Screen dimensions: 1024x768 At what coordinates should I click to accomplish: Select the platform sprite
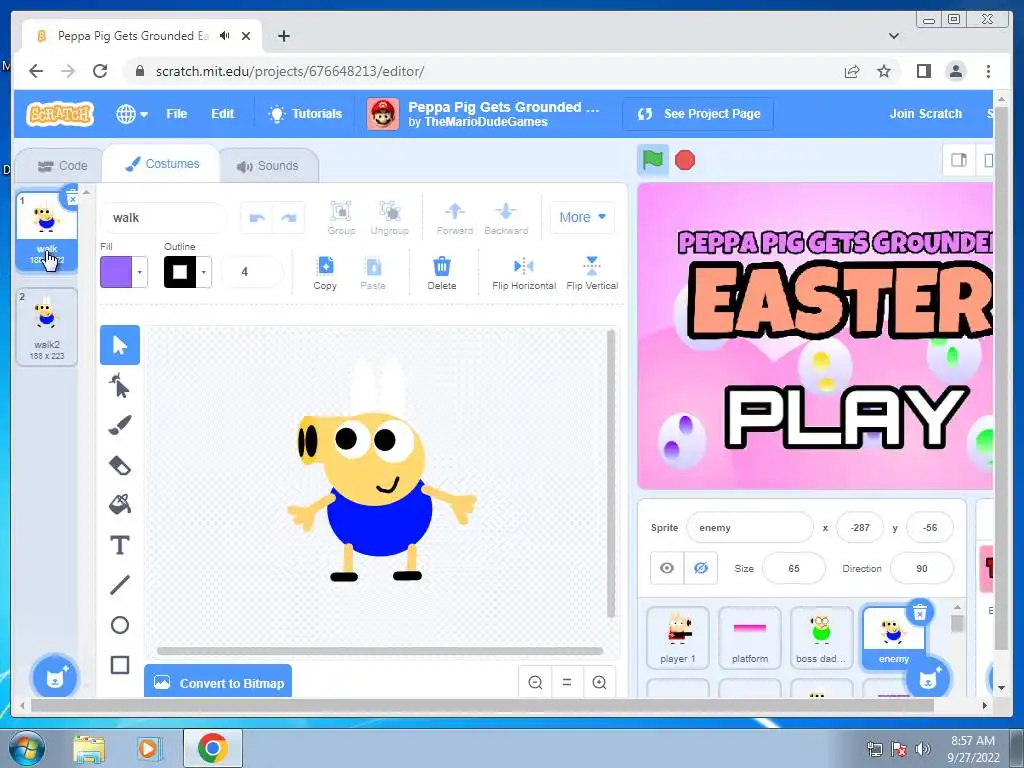click(x=750, y=637)
